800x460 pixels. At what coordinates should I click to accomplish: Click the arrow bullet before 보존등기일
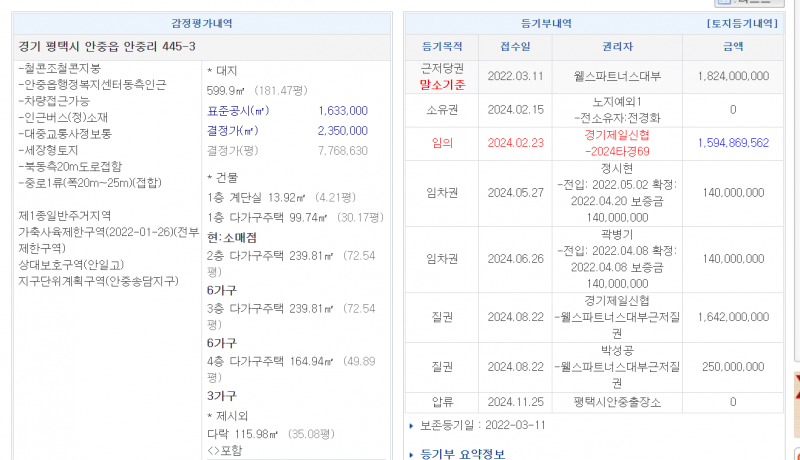point(411,425)
